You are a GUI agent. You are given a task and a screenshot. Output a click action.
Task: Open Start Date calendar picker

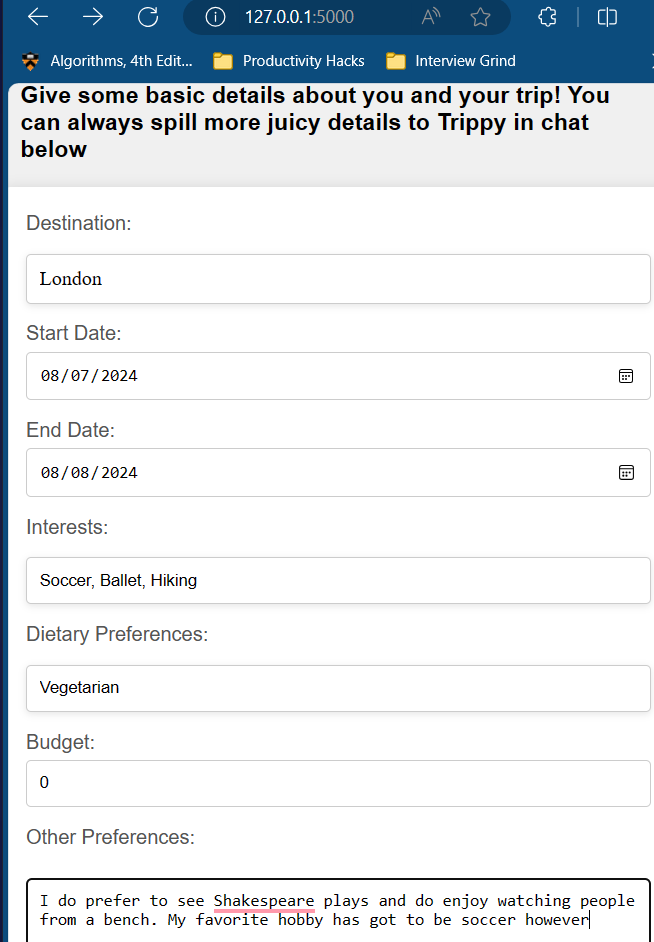tap(626, 376)
